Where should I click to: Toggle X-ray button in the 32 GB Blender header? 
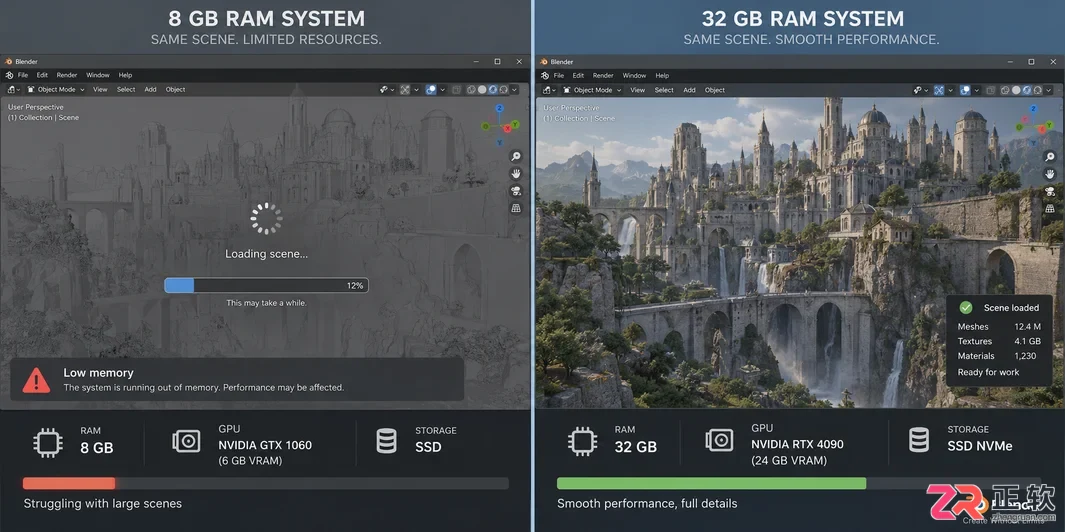(x=990, y=90)
